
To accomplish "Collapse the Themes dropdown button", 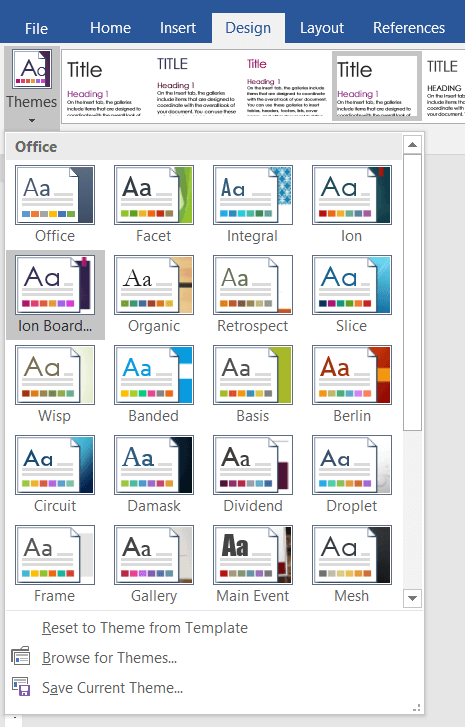I will [x=32, y=87].
